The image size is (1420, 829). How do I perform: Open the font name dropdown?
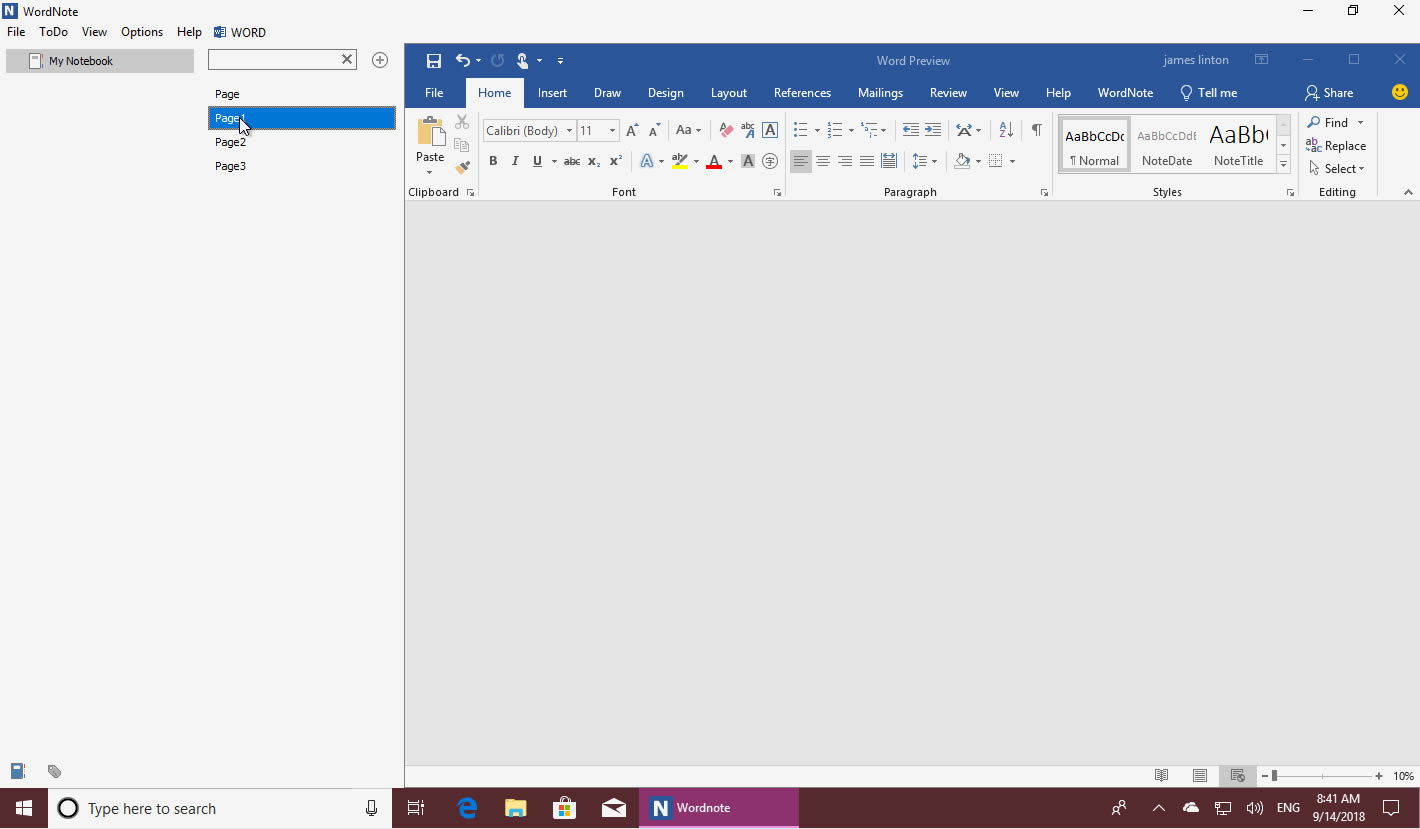tap(569, 131)
